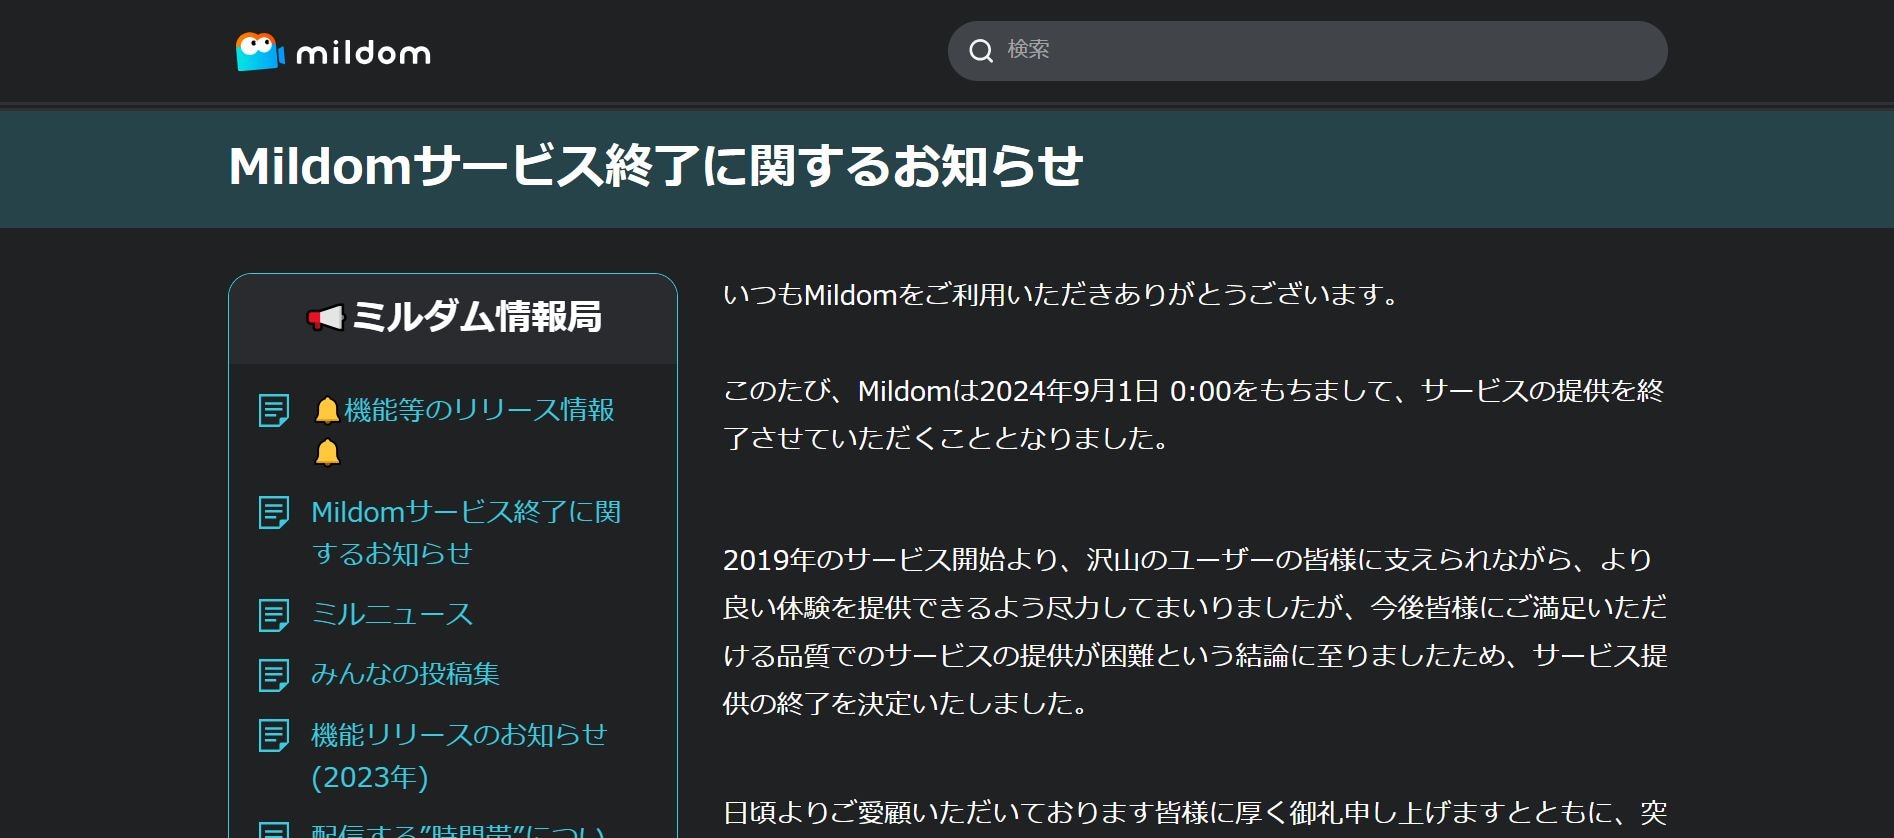This screenshot has width=1894, height=838.
Task: Open the みんなの投稿集 sidebar link
Action: pyautogui.click(x=405, y=674)
